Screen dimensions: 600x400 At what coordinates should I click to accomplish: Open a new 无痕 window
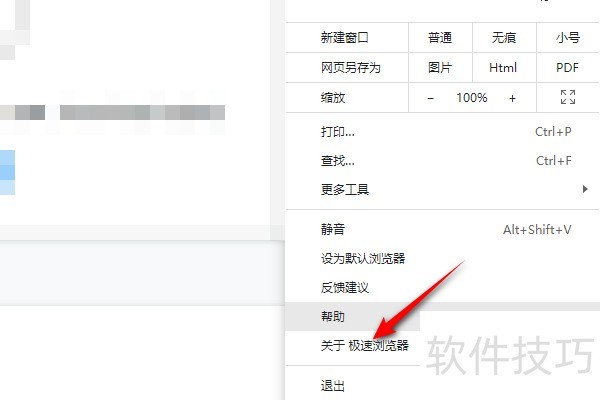tap(504, 38)
